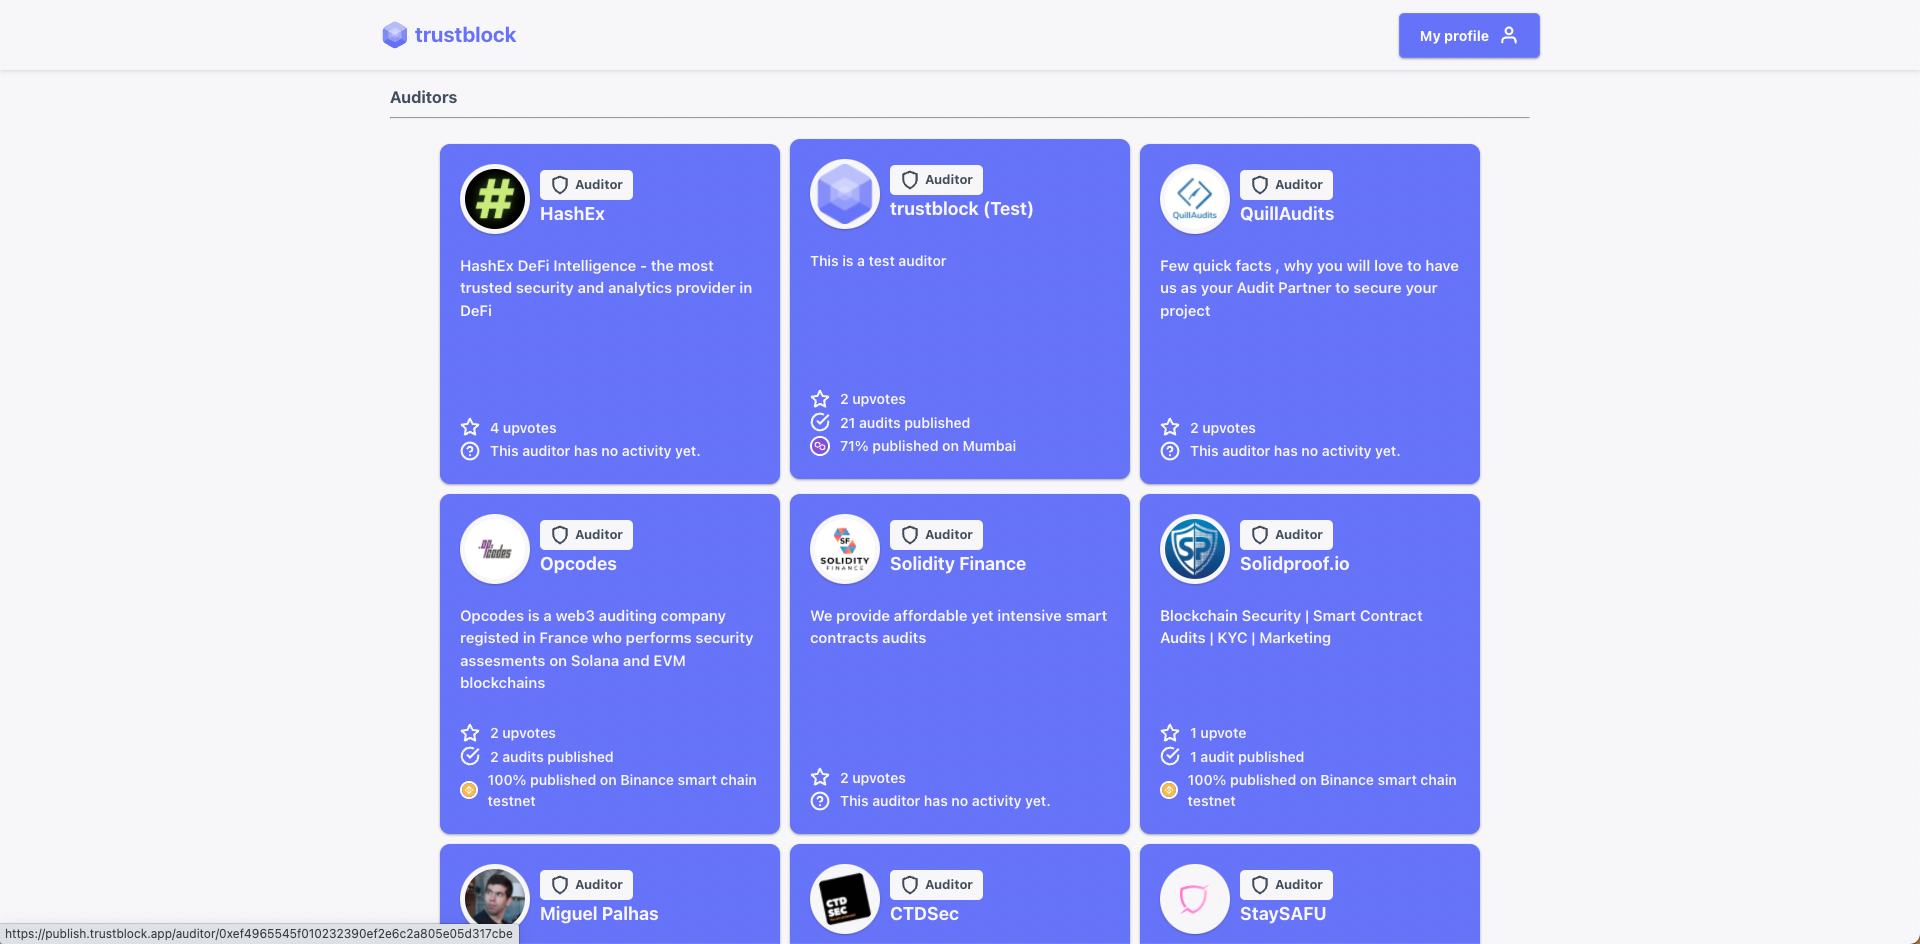Open the Opcodes auditor name
1920x944 pixels.
(578, 564)
